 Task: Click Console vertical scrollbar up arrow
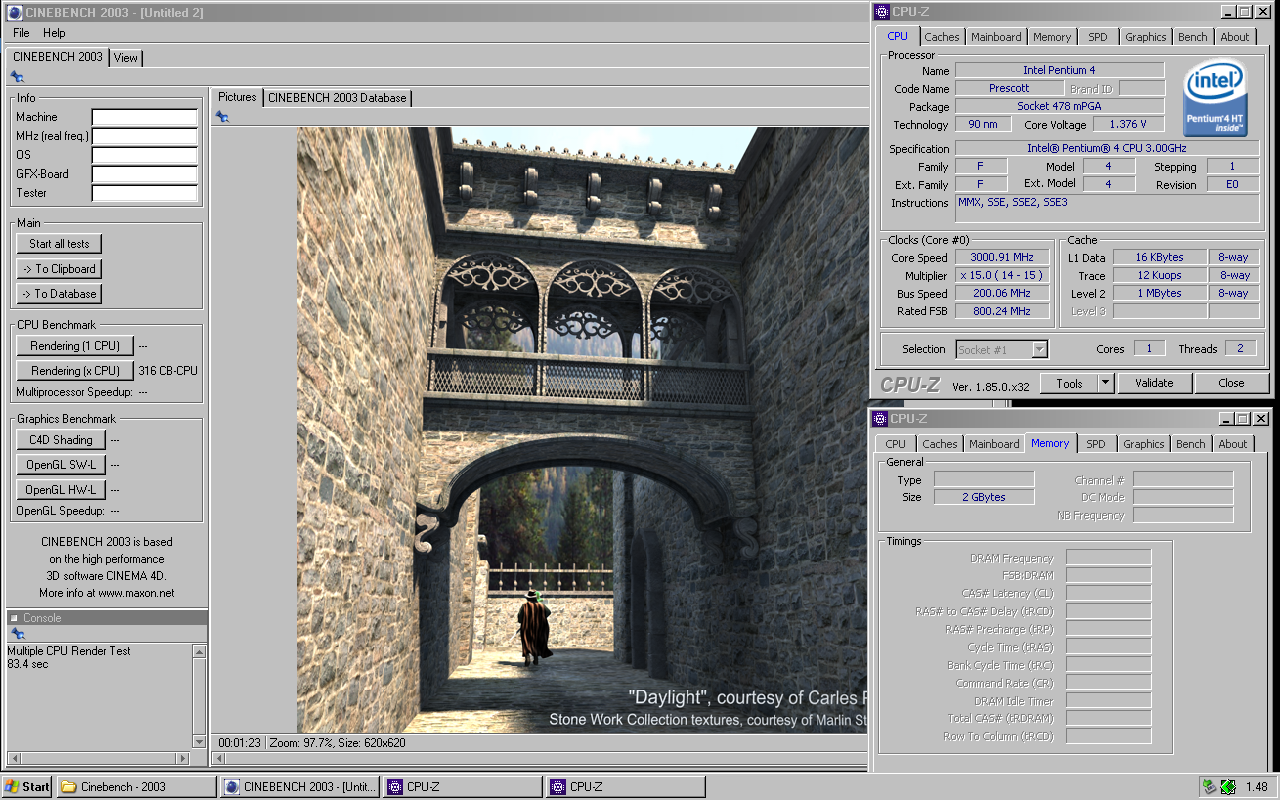tap(199, 652)
